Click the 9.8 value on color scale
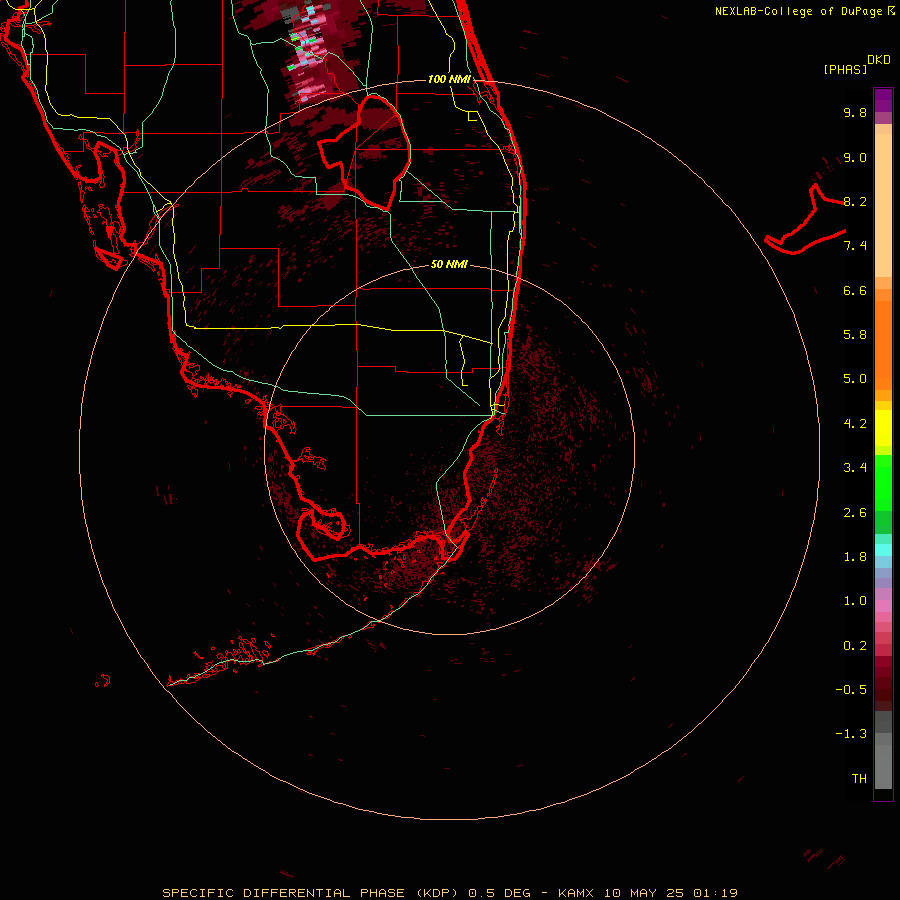900x900 pixels. coord(855,112)
